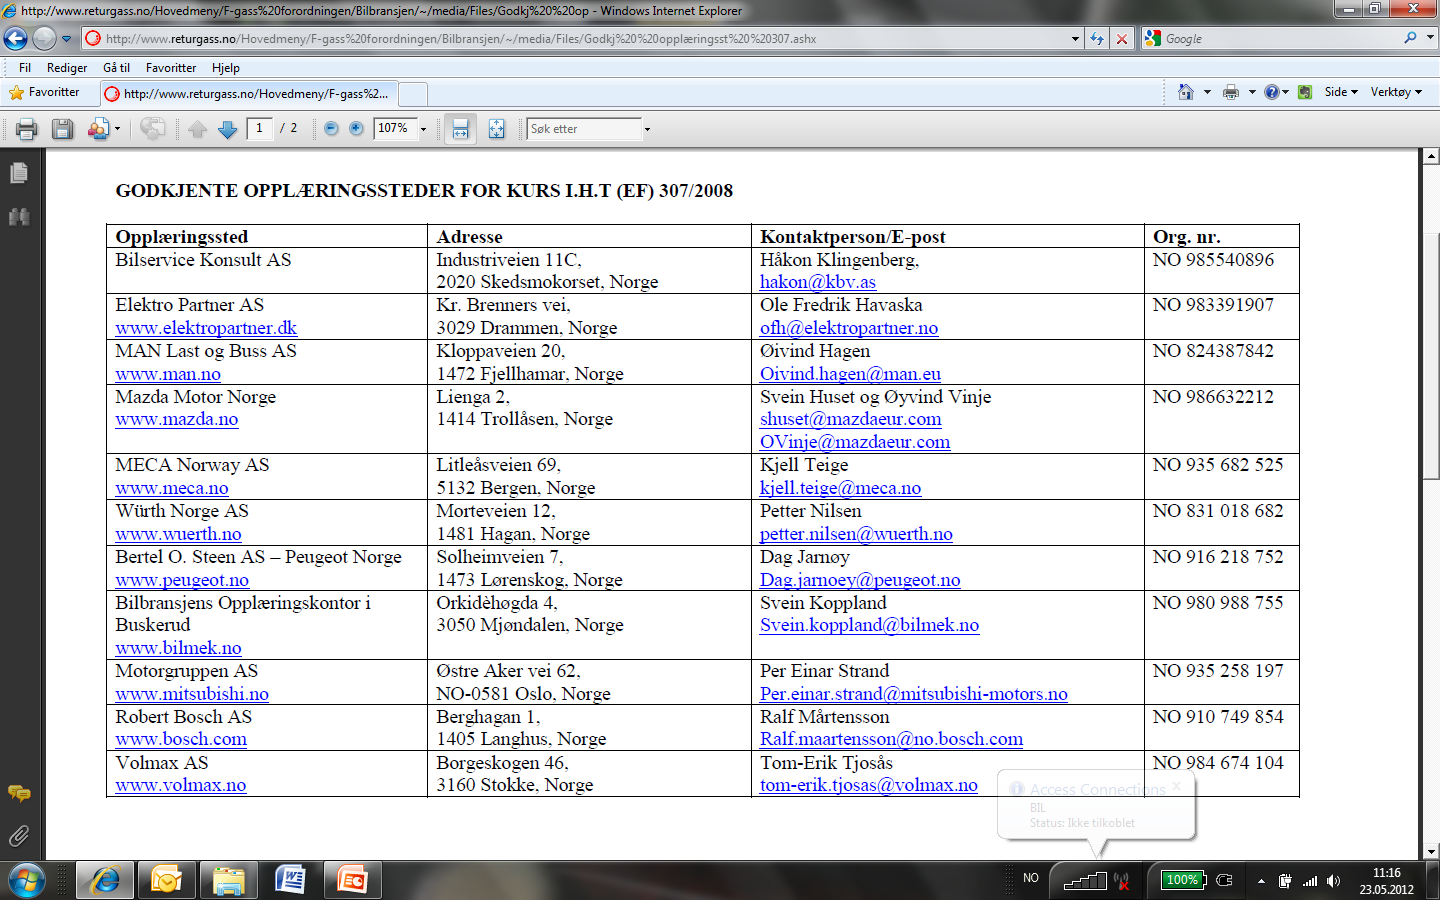Open a new blank tab
Image resolution: width=1440 pixels, height=900 pixels.
[x=413, y=94]
